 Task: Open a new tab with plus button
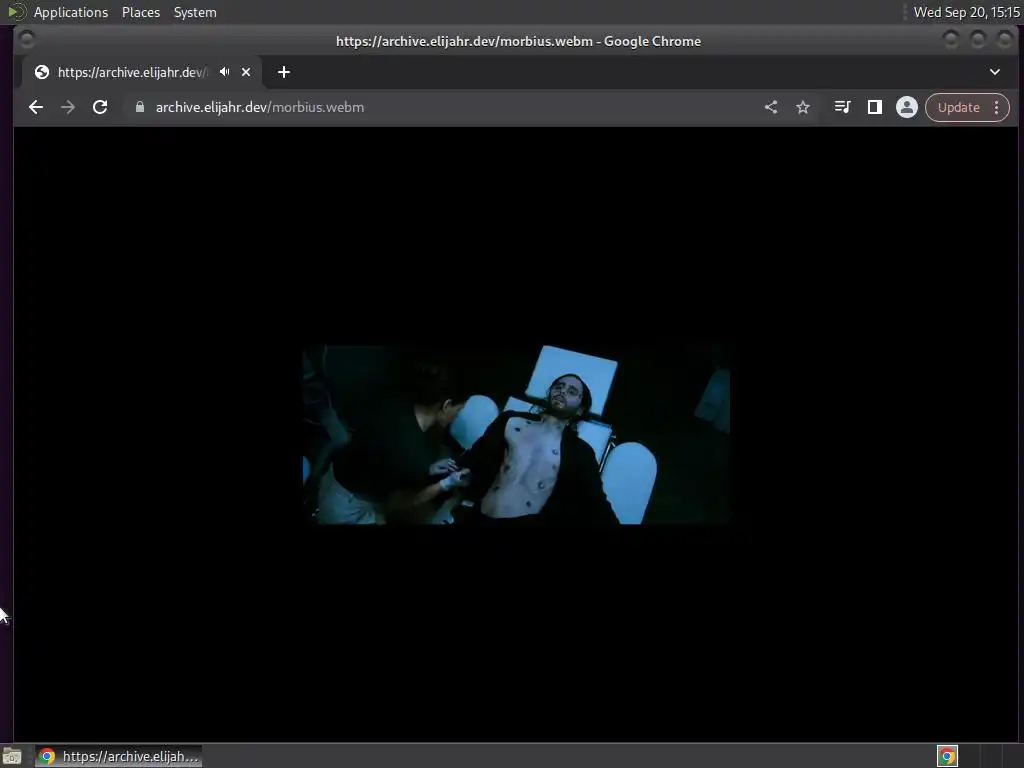[x=283, y=72]
